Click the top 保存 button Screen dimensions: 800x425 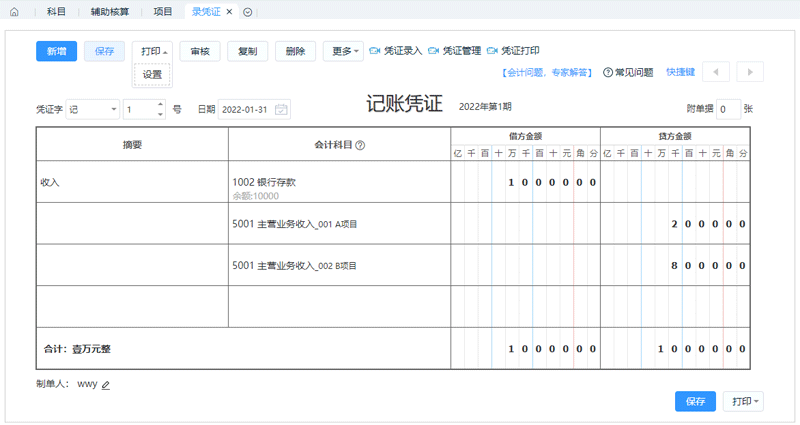tap(105, 51)
